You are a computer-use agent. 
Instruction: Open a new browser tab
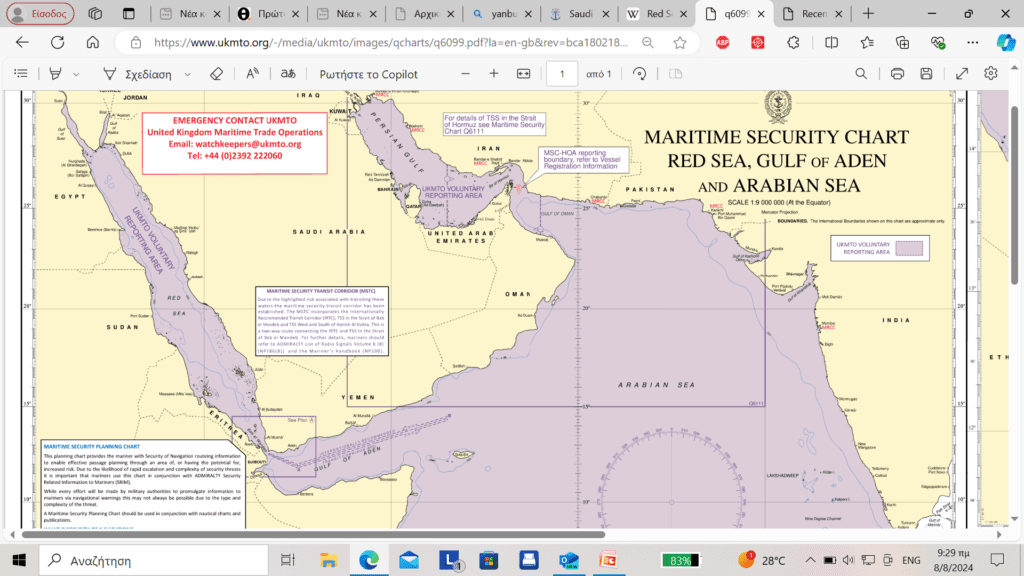pyautogui.click(x=868, y=14)
